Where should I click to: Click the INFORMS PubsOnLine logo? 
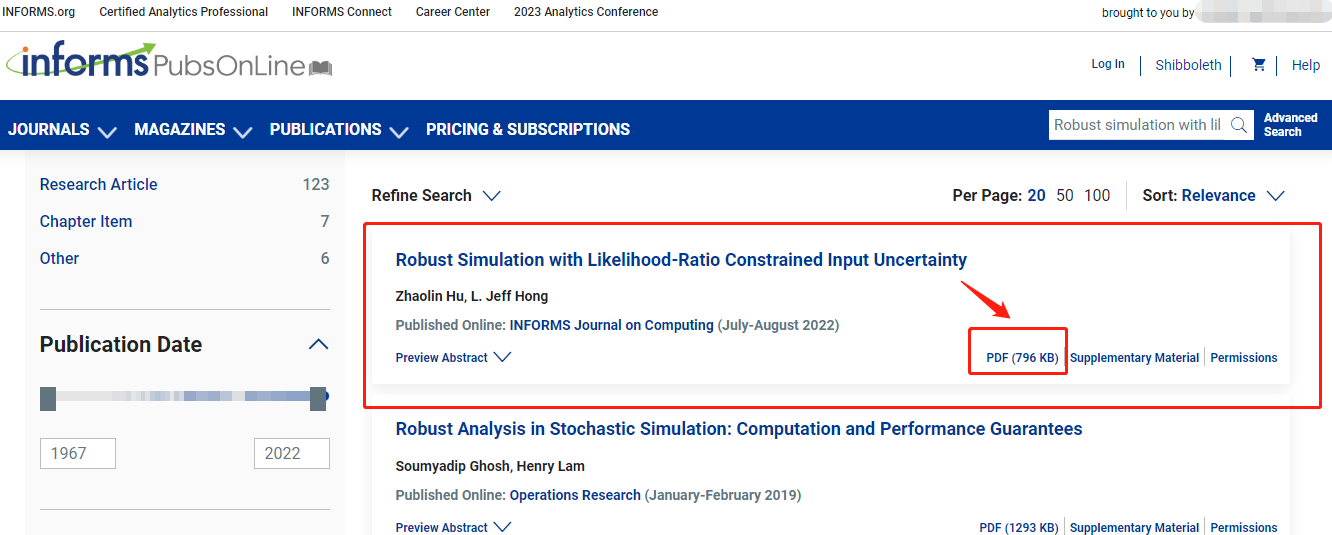168,62
